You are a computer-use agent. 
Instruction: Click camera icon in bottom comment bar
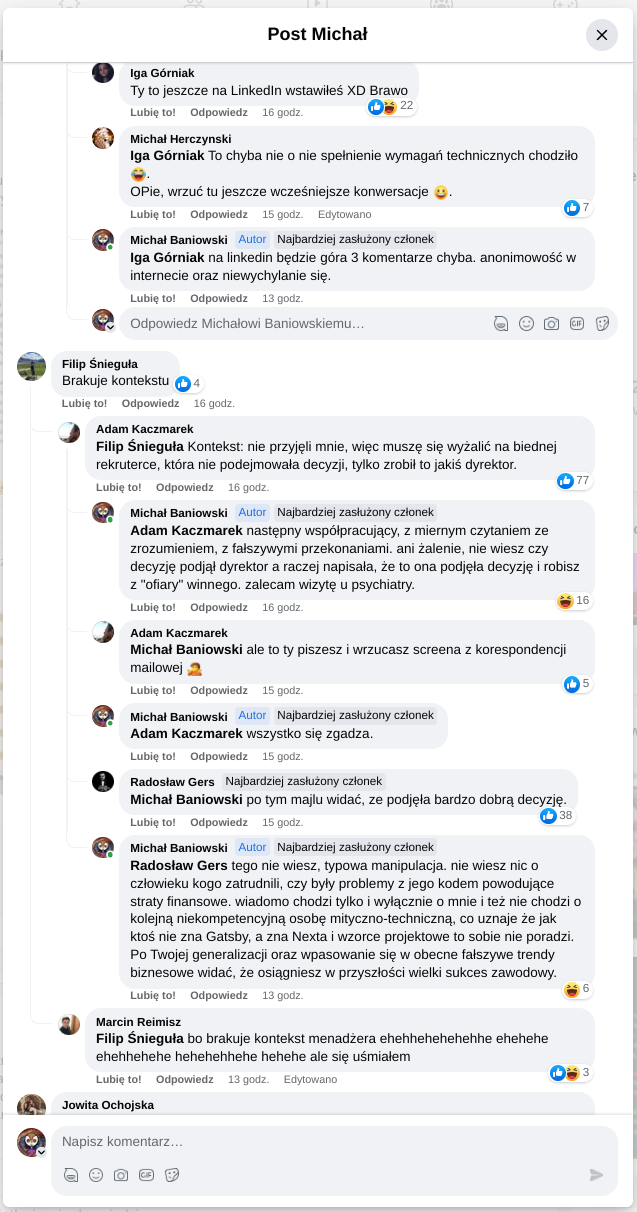tap(121, 1175)
